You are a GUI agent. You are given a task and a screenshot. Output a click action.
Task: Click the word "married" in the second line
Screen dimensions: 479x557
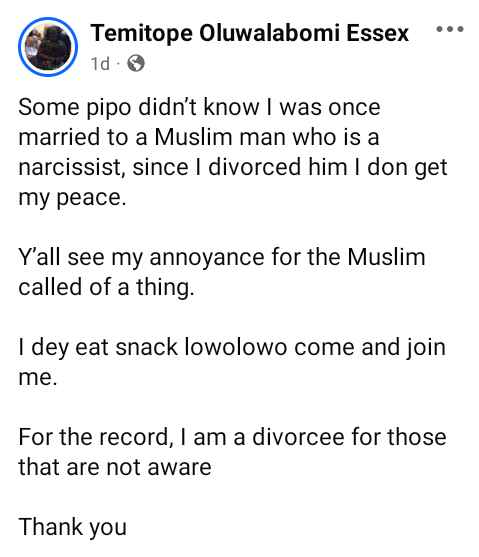coord(59,137)
